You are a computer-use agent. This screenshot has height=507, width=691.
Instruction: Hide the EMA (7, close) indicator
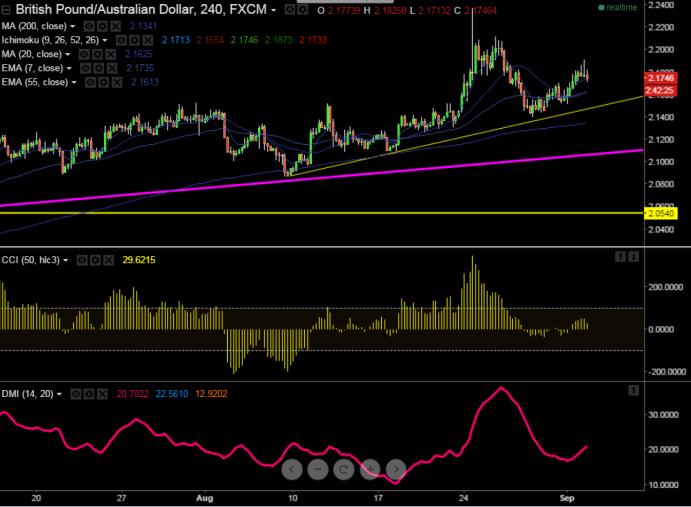(85, 68)
